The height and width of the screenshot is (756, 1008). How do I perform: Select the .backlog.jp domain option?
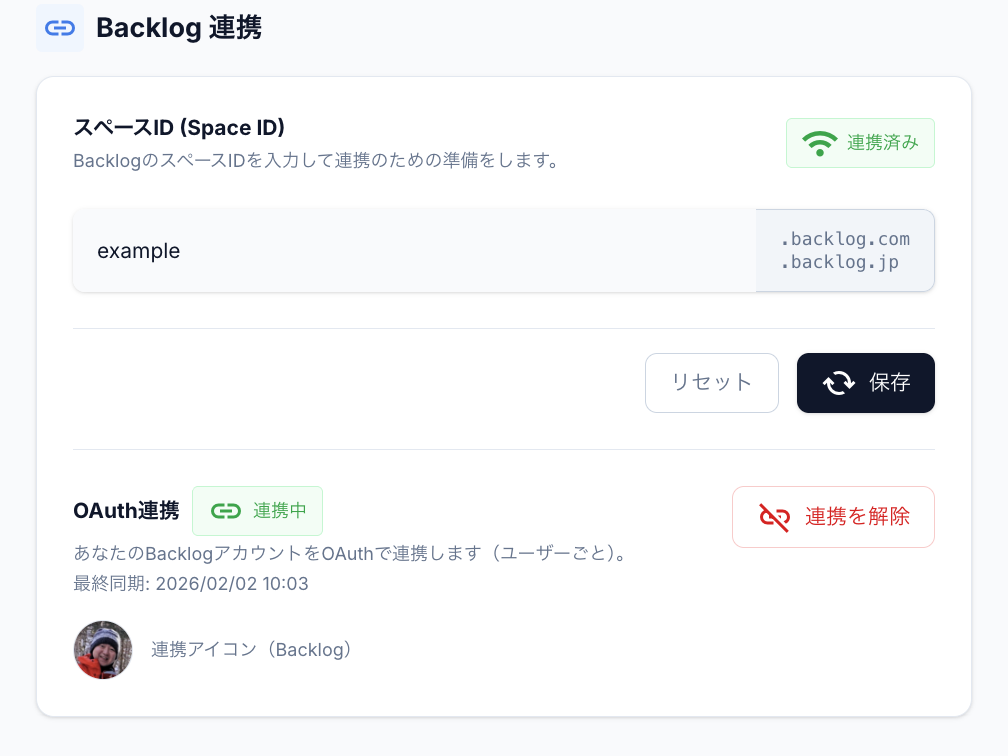tap(845, 261)
